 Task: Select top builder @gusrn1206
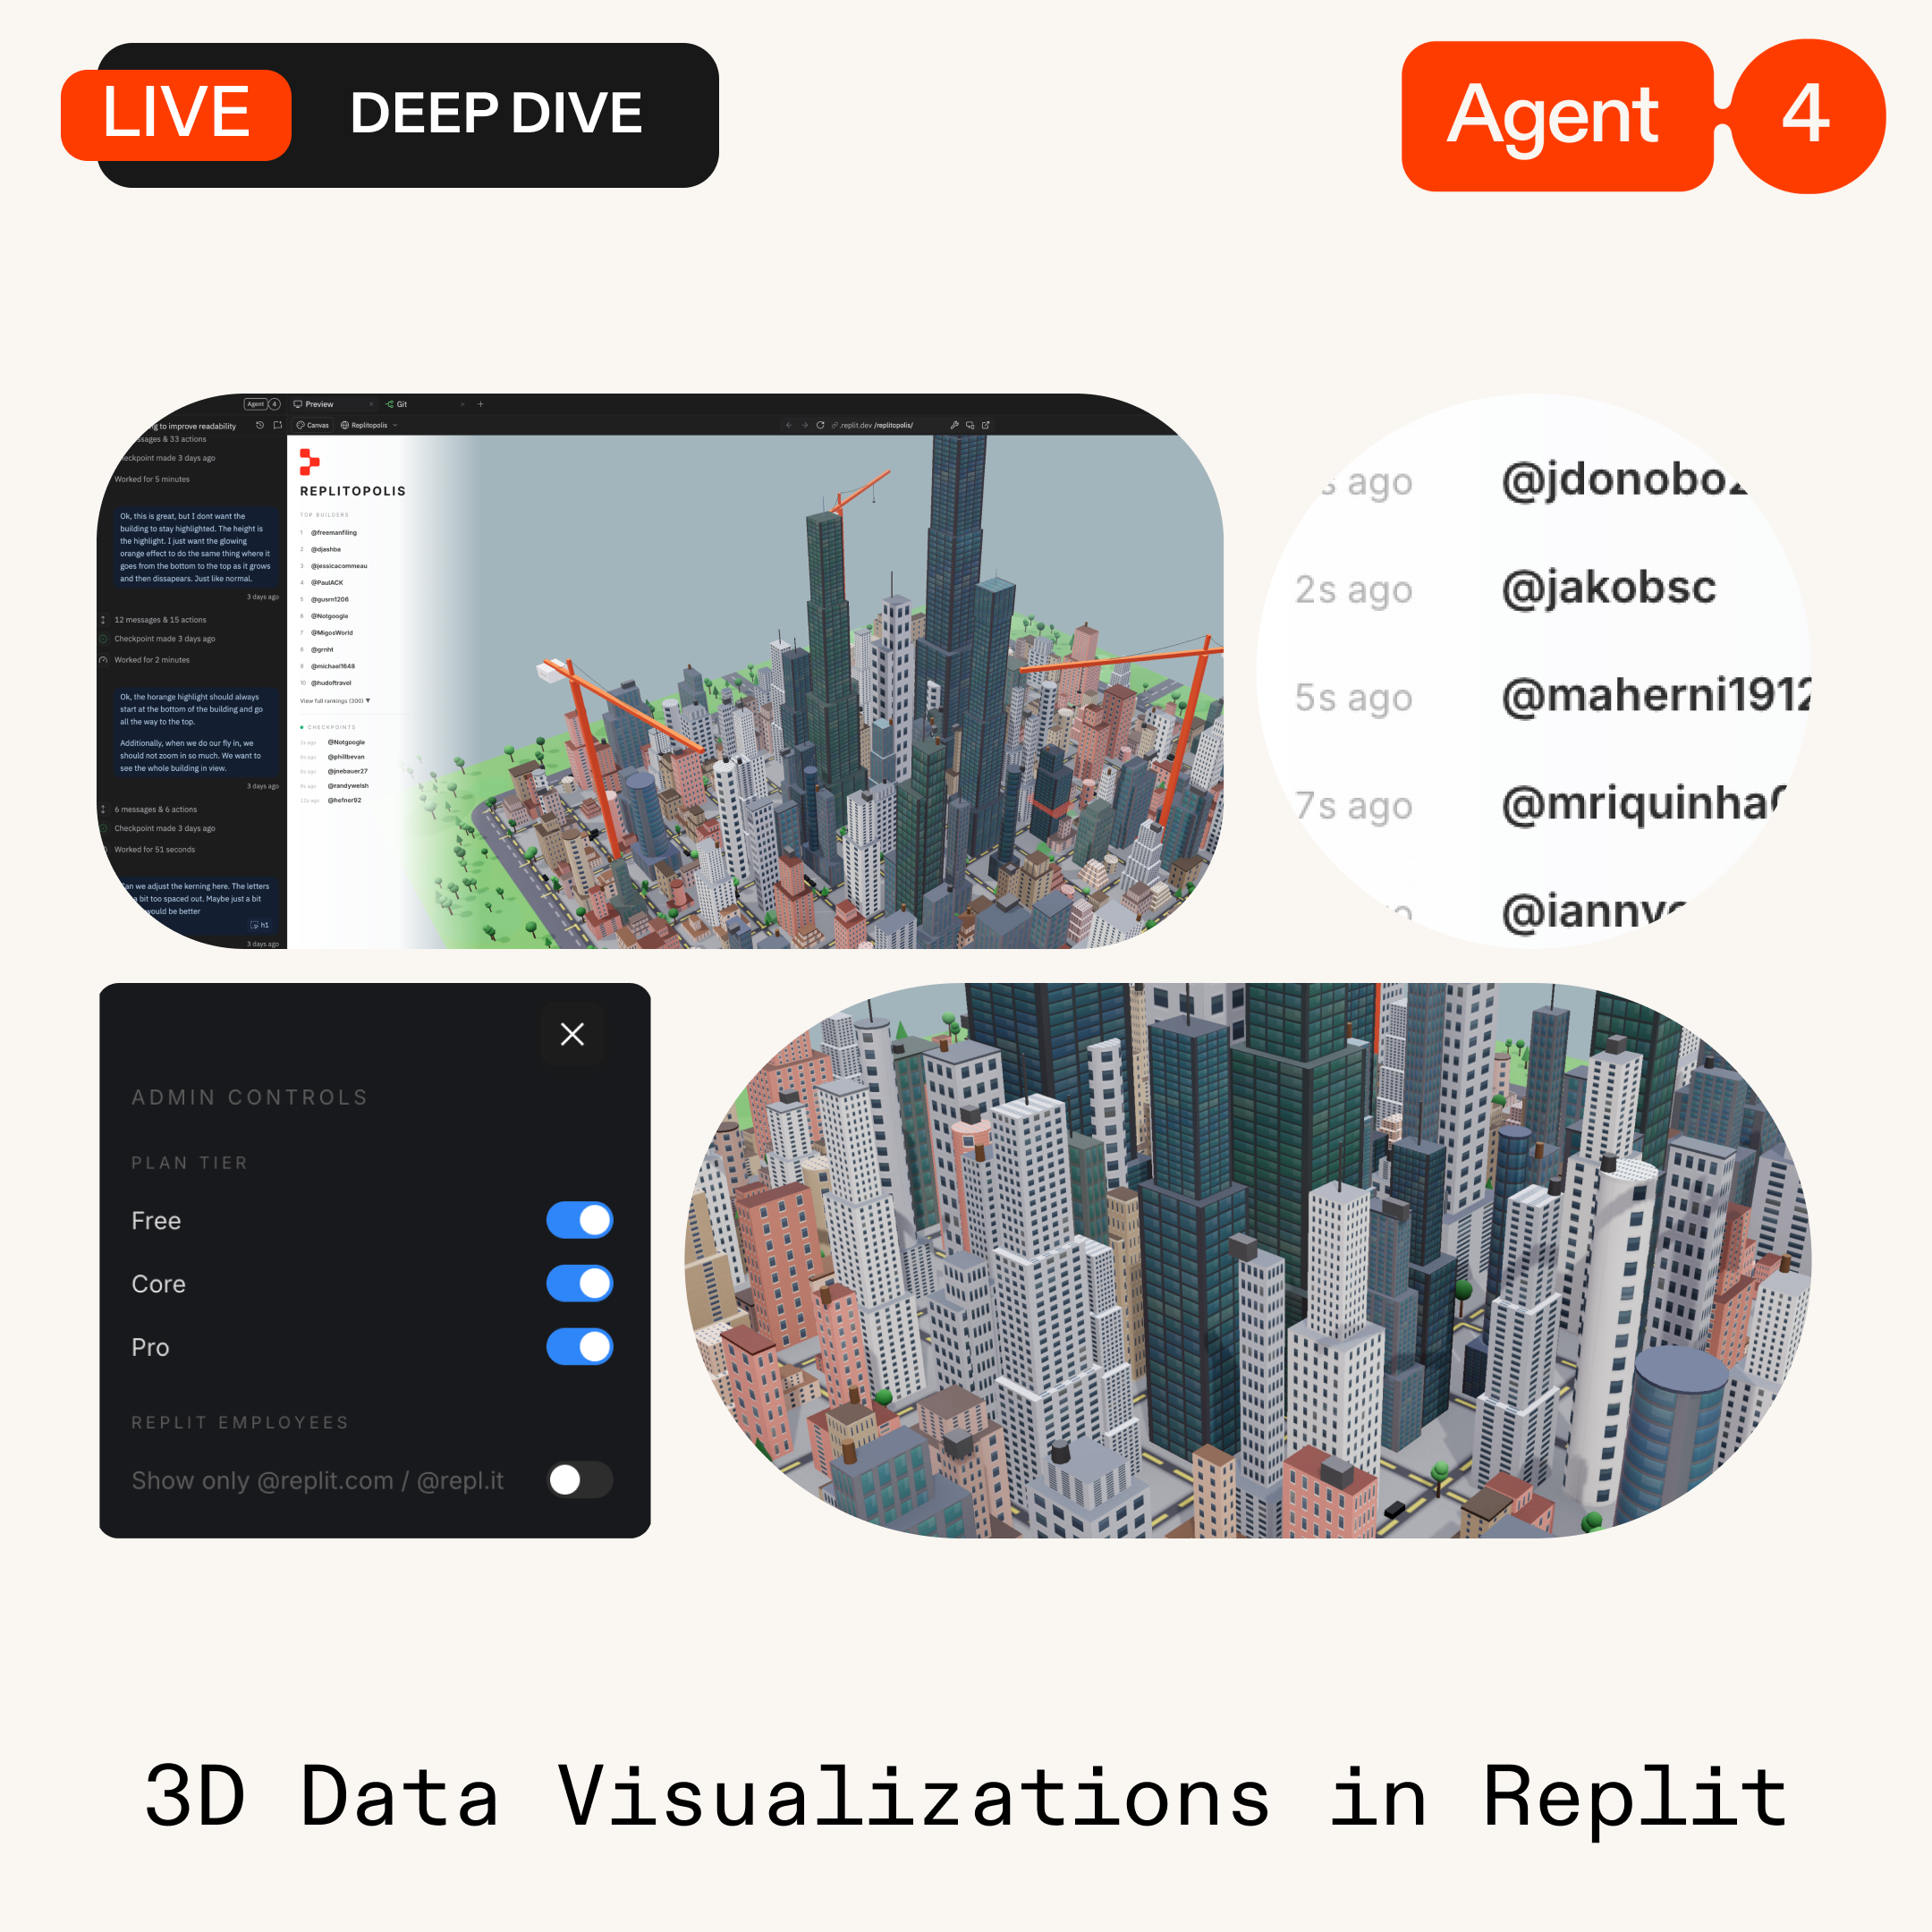[x=330, y=600]
